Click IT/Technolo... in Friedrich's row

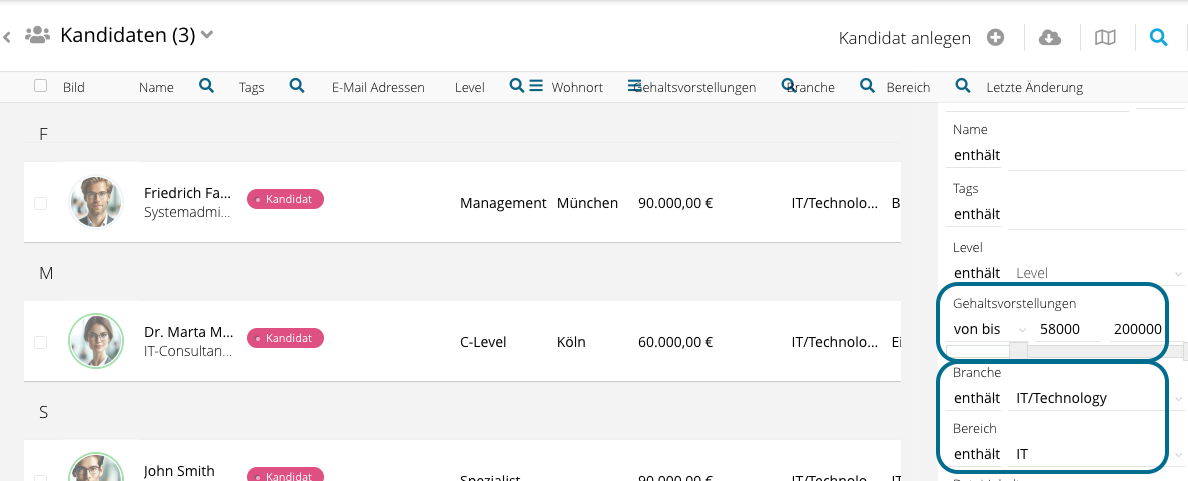pyautogui.click(x=835, y=203)
